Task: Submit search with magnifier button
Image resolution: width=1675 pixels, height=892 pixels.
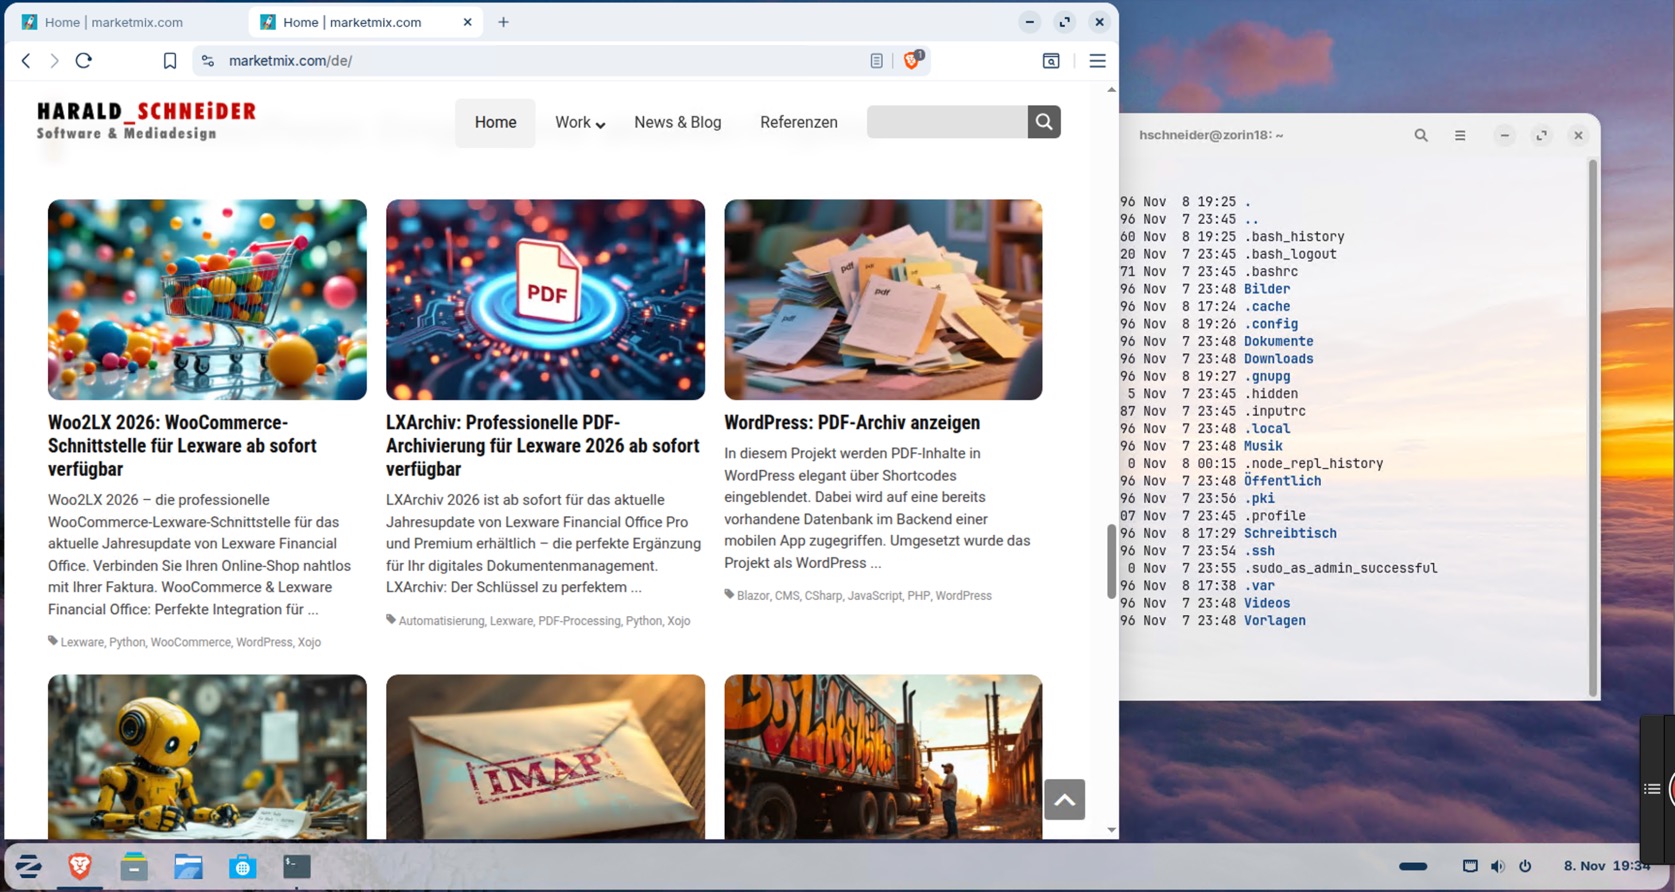Action: pos(1044,122)
